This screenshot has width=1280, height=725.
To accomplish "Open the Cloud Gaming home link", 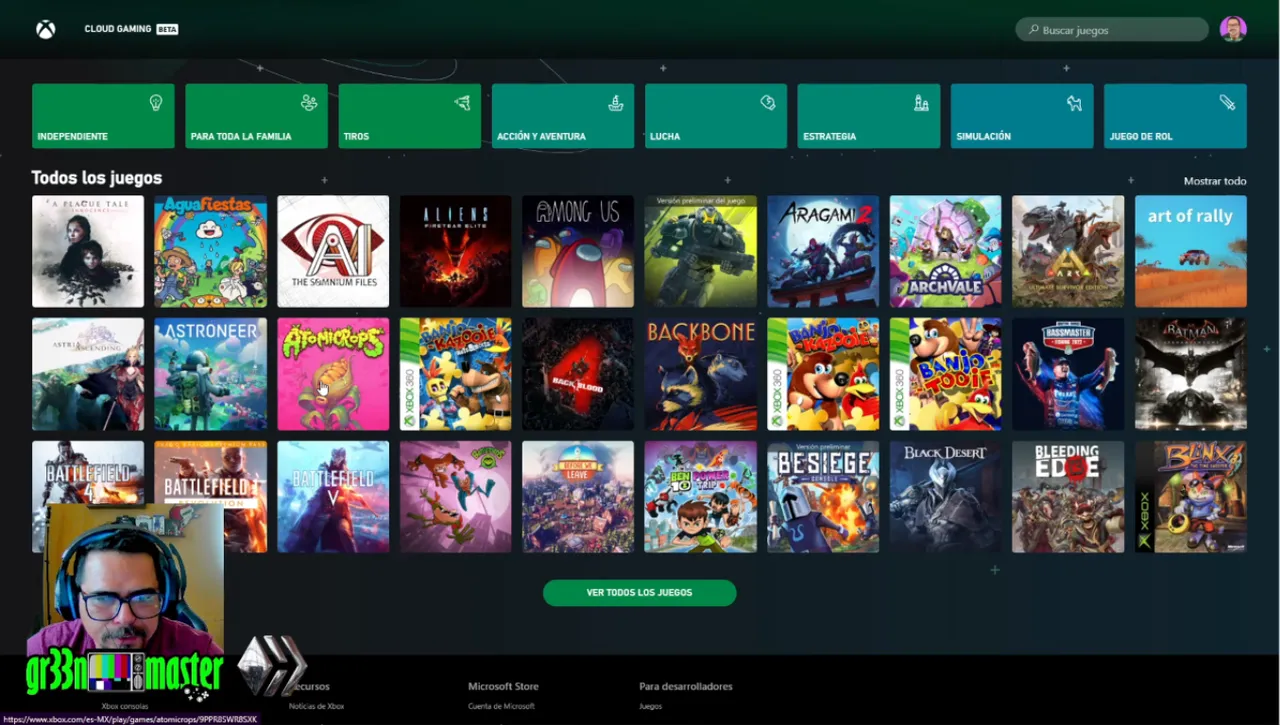I will coord(131,29).
